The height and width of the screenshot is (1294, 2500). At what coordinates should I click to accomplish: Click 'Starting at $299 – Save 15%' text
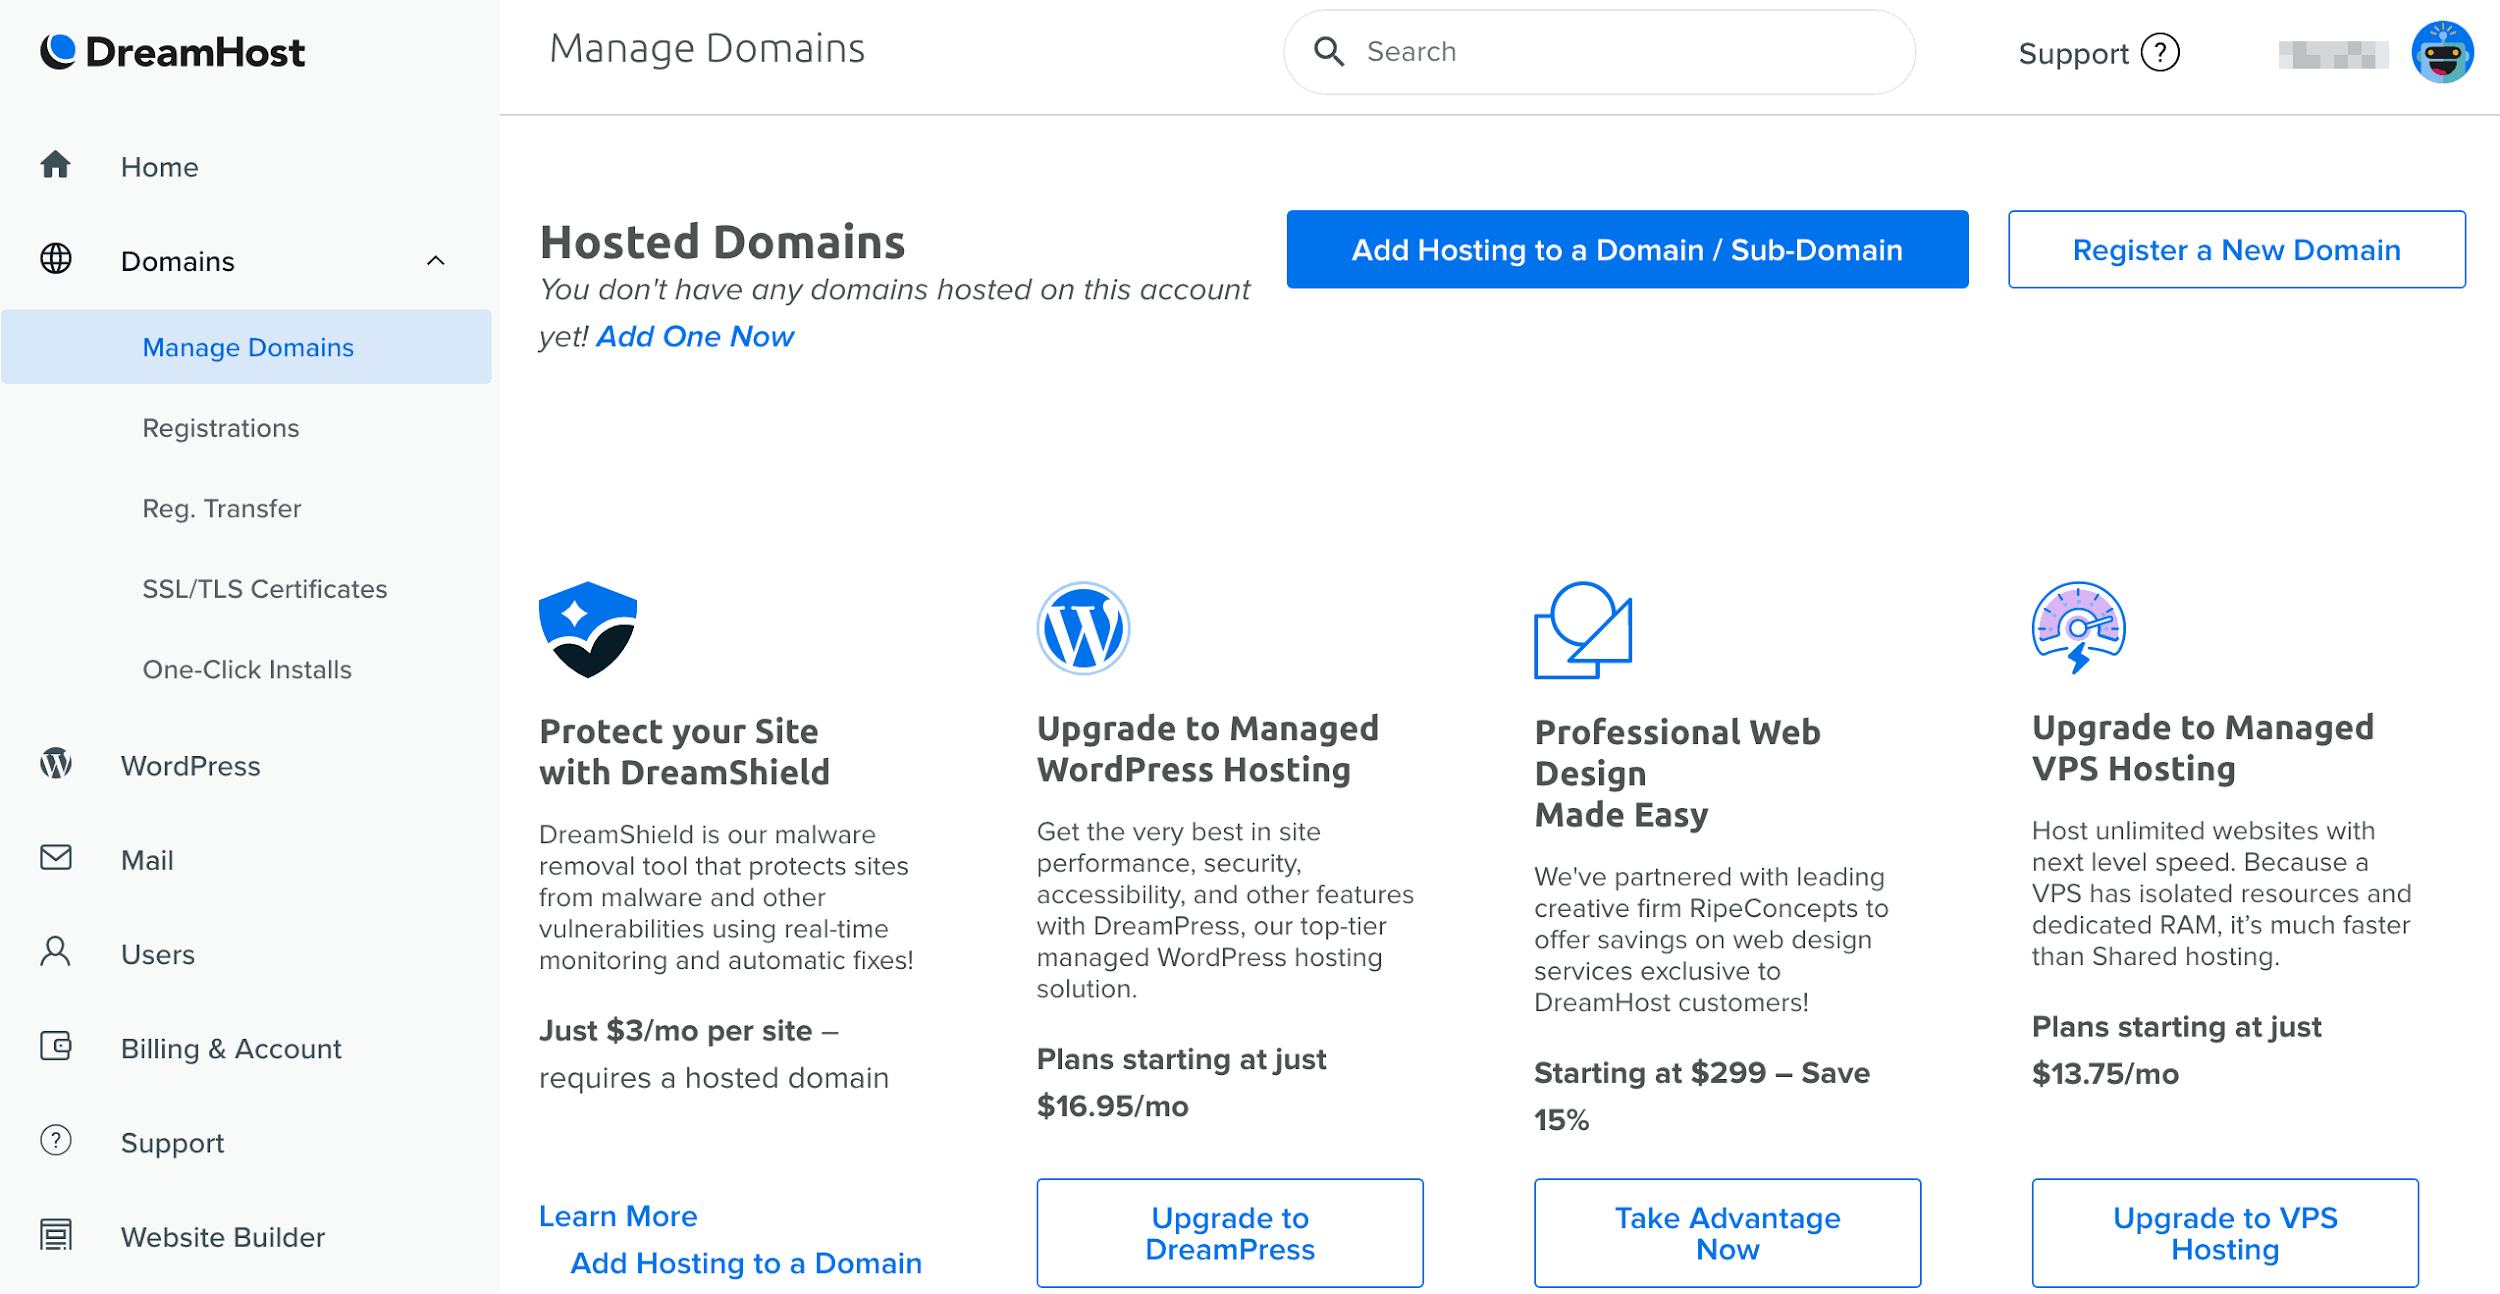tap(1702, 1096)
